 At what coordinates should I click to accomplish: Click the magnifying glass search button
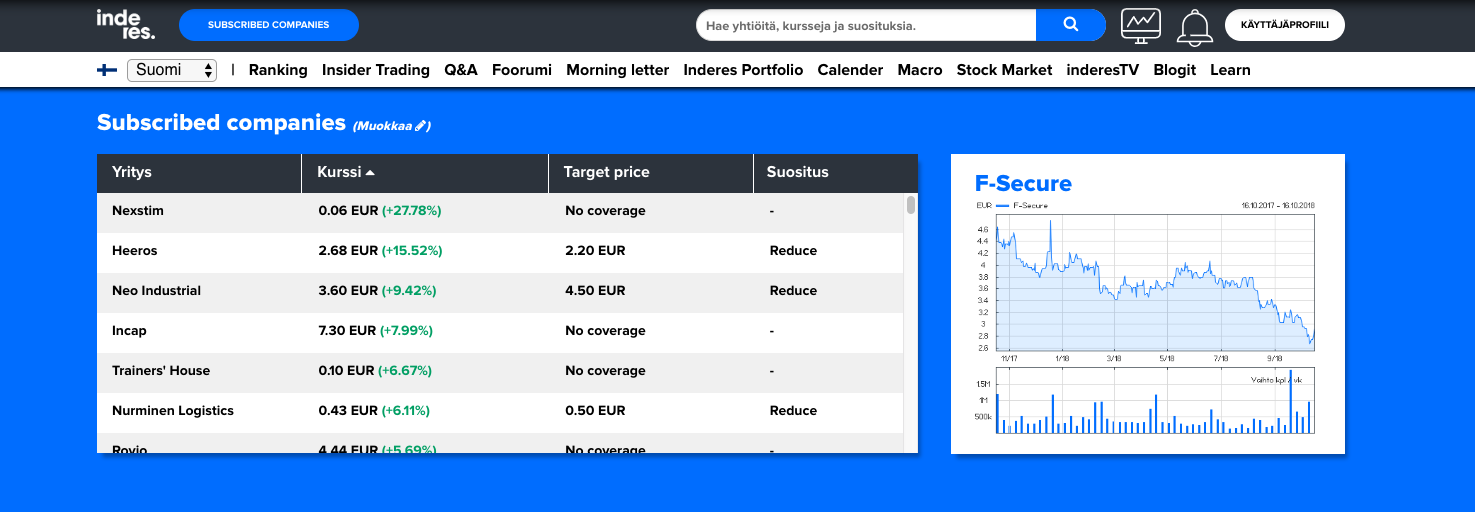pos(1070,25)
